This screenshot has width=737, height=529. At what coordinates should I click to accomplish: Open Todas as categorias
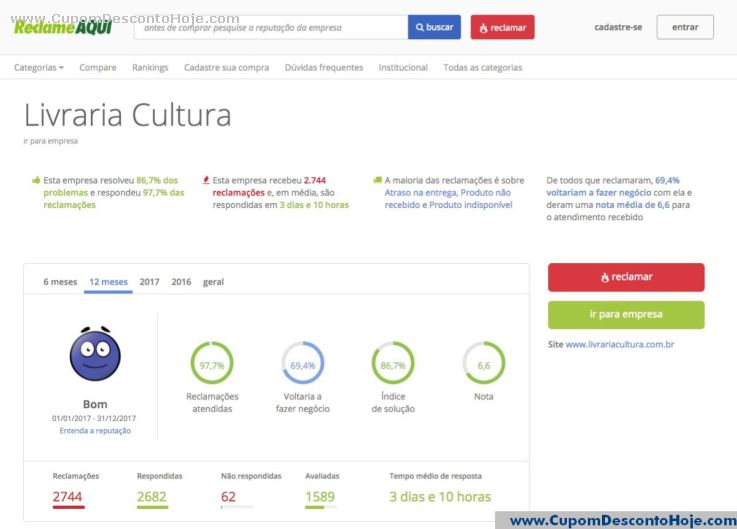(x=483, y=67)
